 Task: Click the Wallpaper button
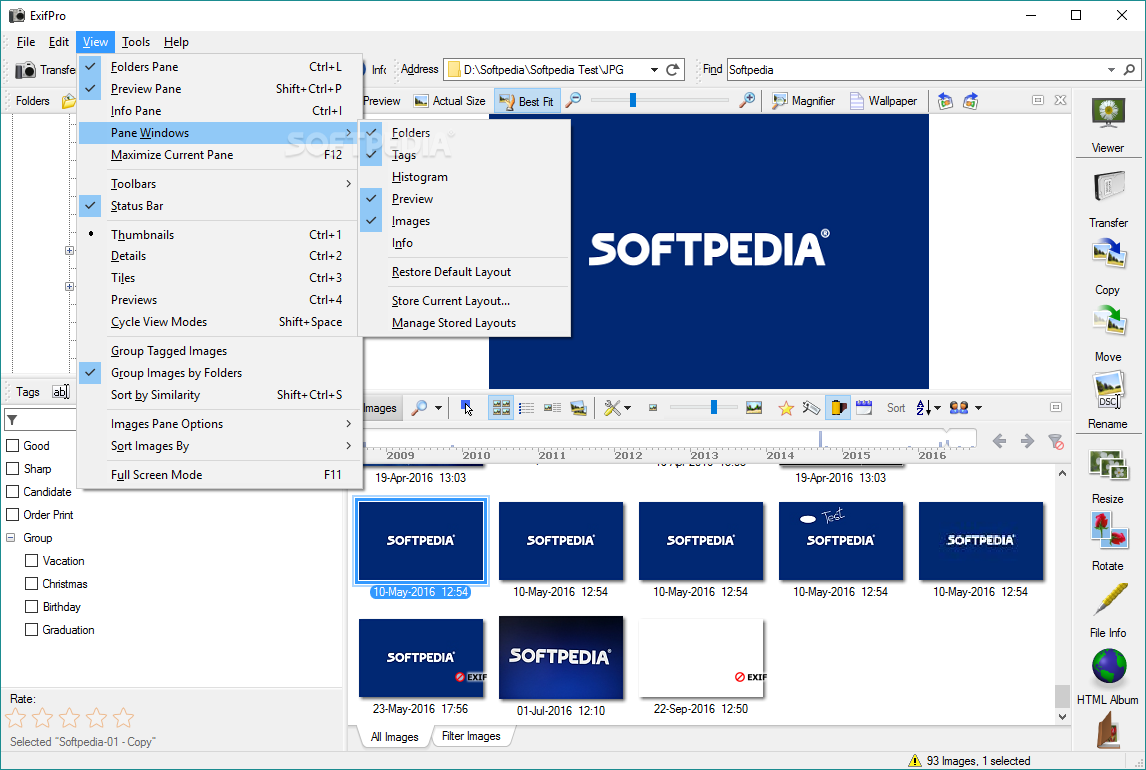click(883, 101)
